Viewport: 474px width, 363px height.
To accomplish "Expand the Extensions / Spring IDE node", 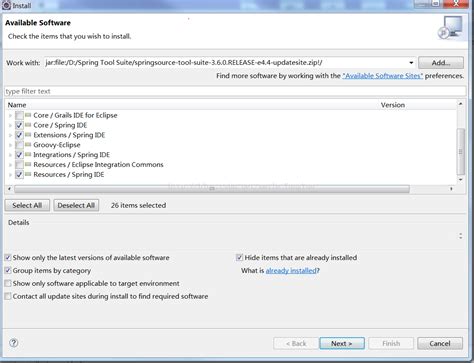I will click(x=10, y=135).
